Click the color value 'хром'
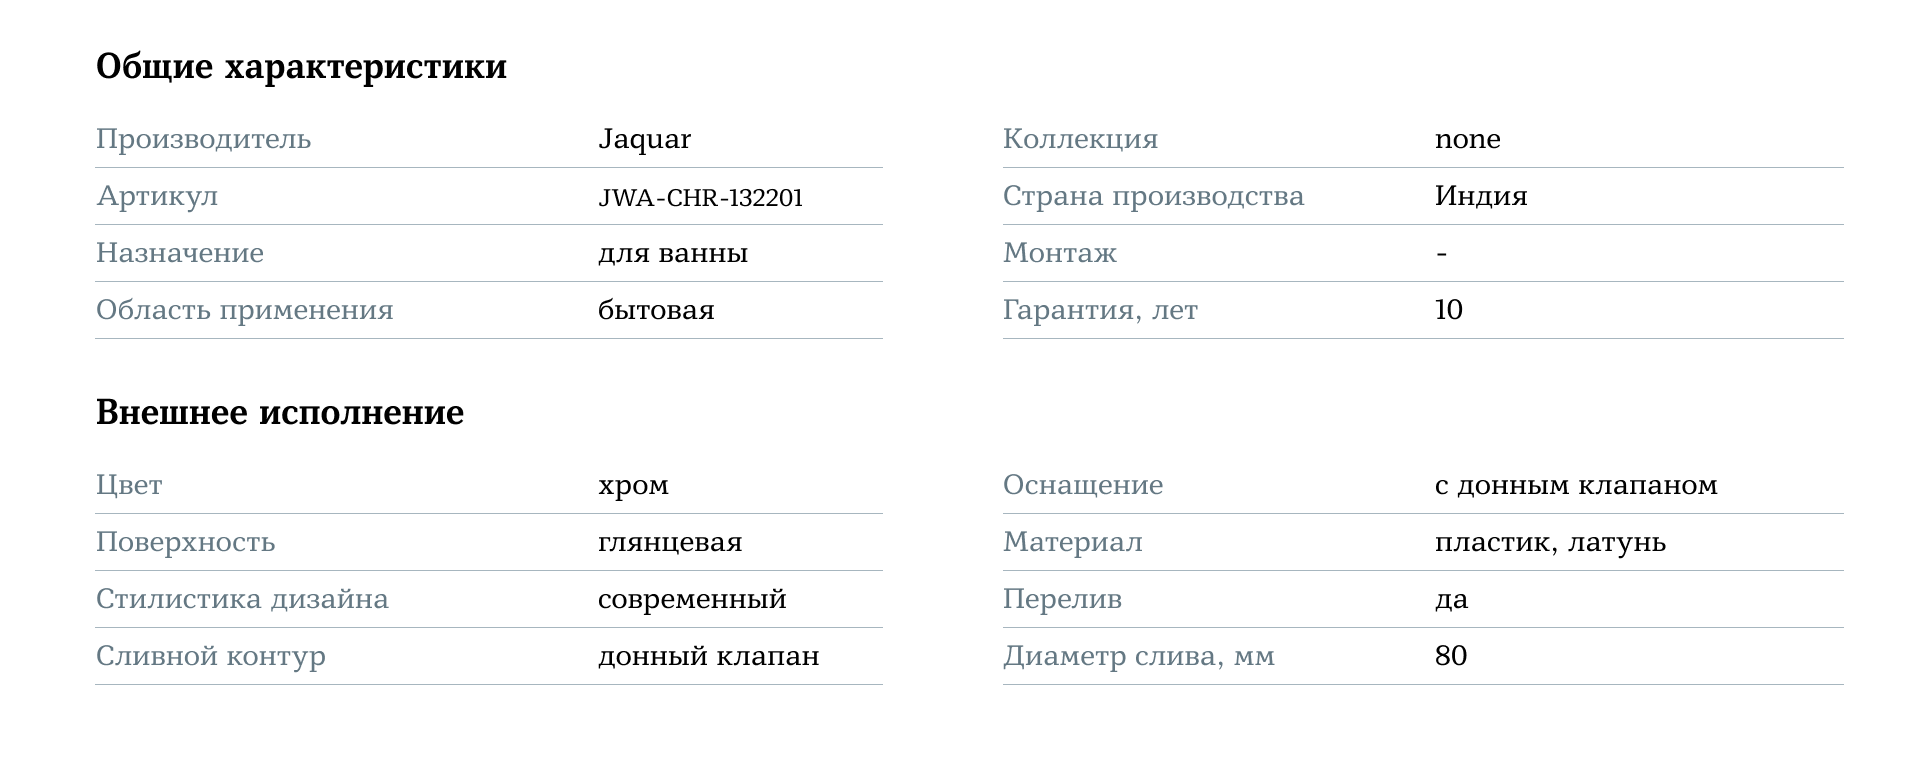 [x=633, y=485]
